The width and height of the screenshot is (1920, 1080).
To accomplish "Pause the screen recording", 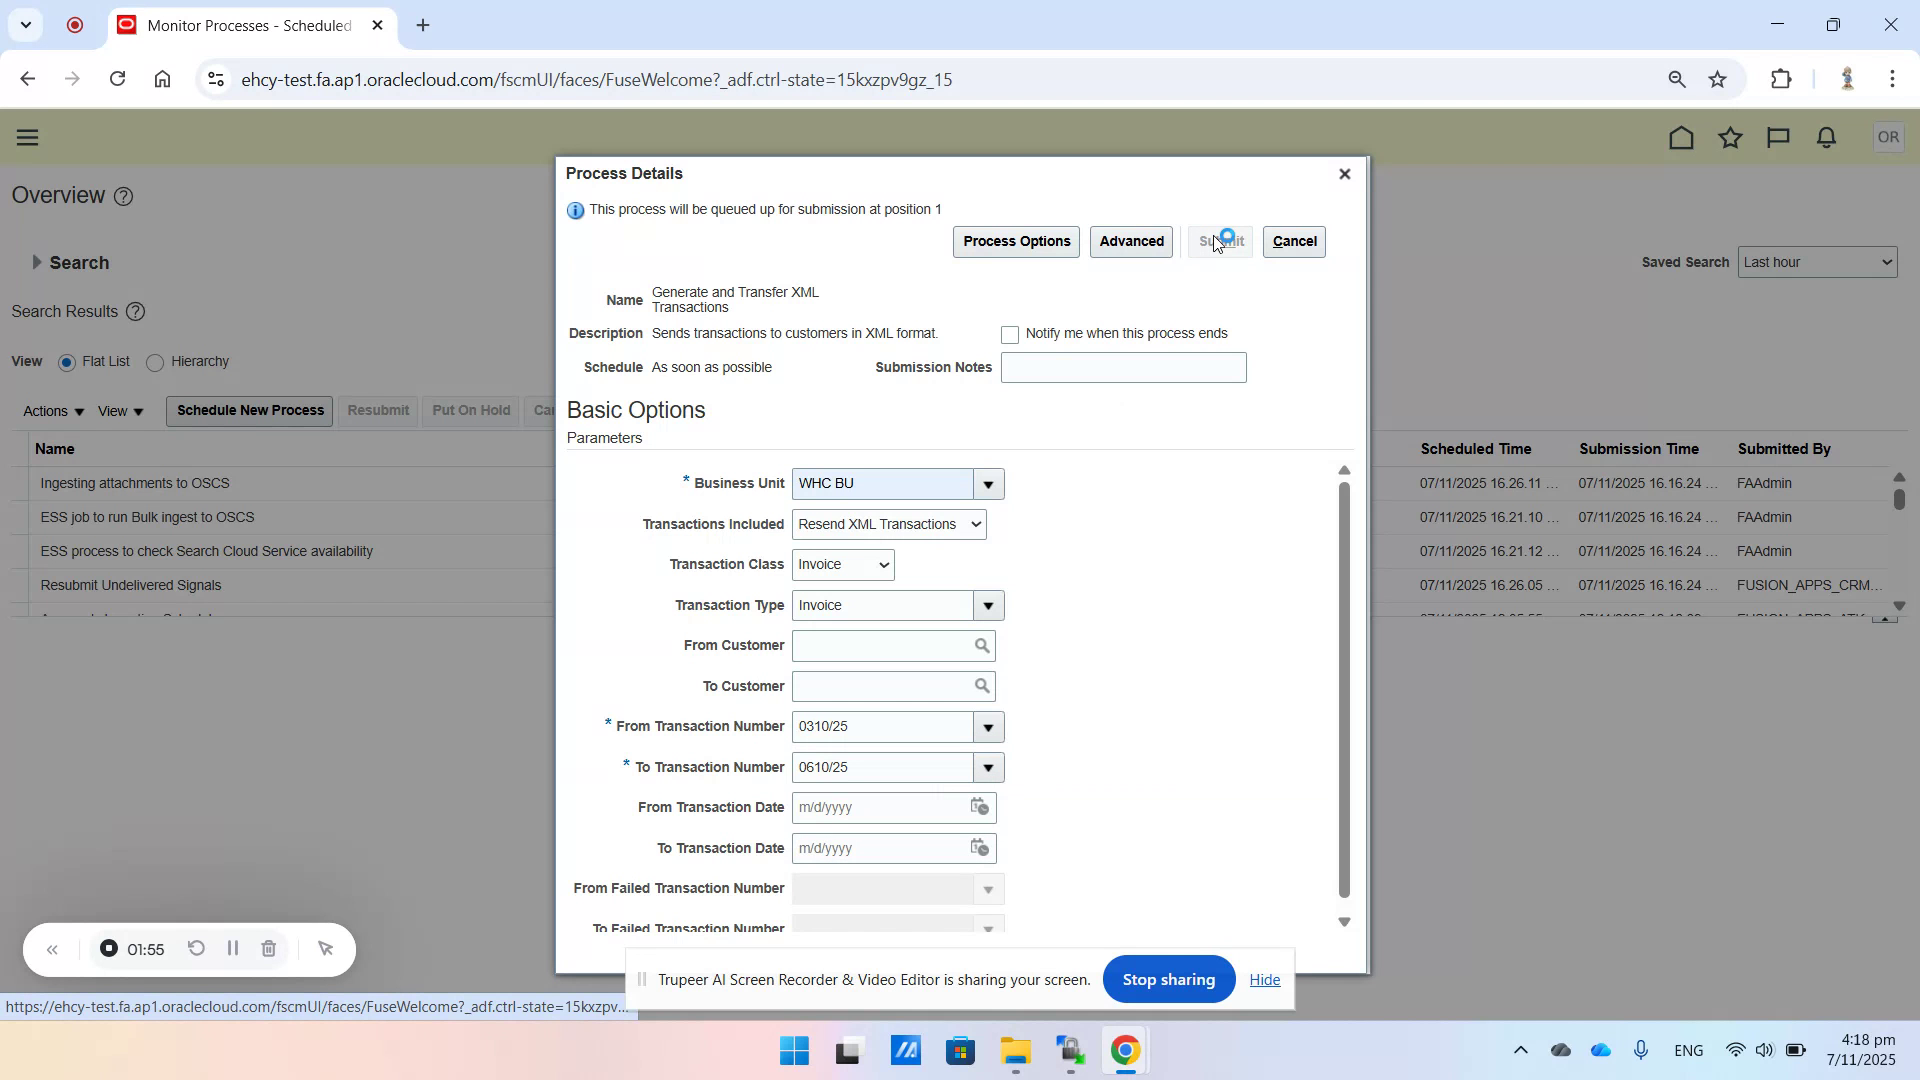I will [232, 948].
